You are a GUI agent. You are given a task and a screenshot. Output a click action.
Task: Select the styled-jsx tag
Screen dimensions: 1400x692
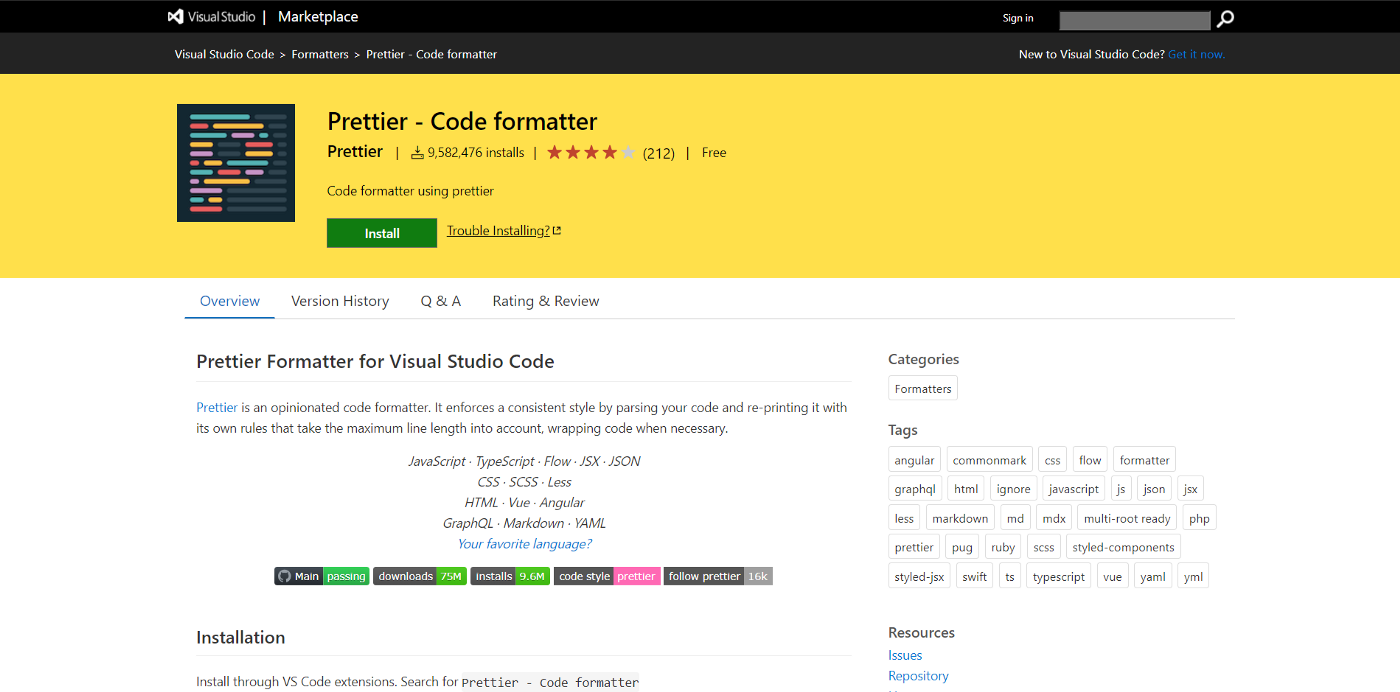[x=919, y=576]
